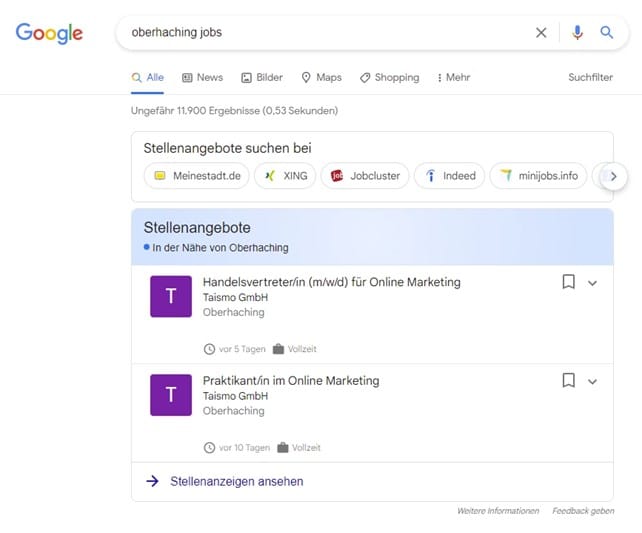Click the Google logo
642x533 pixels.
[49, 33]
